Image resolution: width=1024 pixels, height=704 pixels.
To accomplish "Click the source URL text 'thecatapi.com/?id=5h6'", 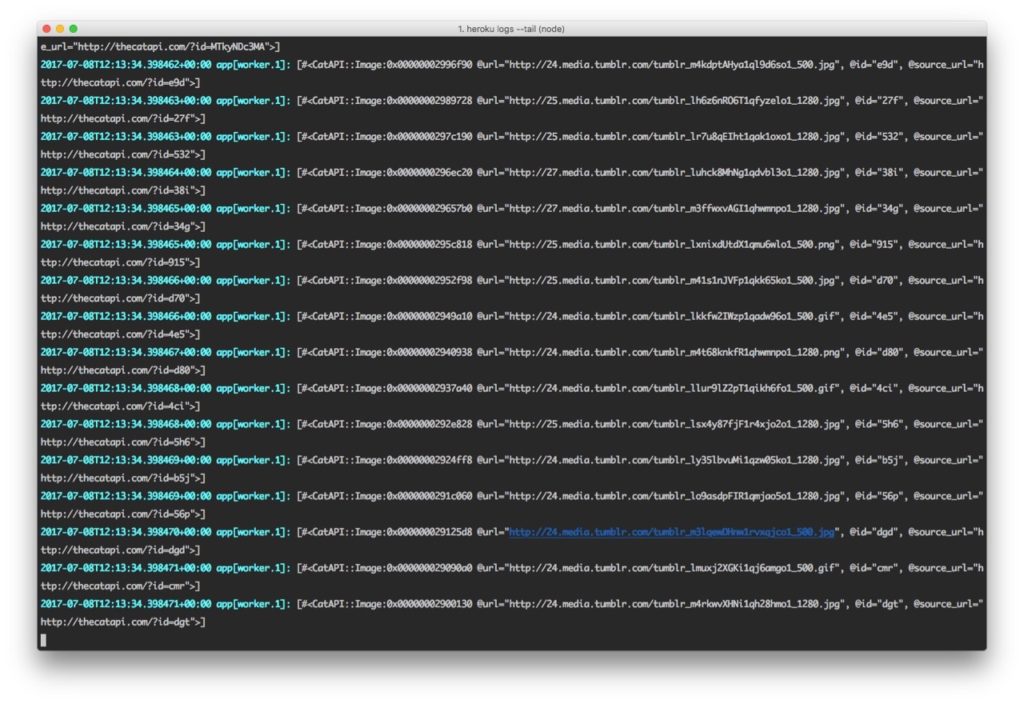I will tap(133, 442).
